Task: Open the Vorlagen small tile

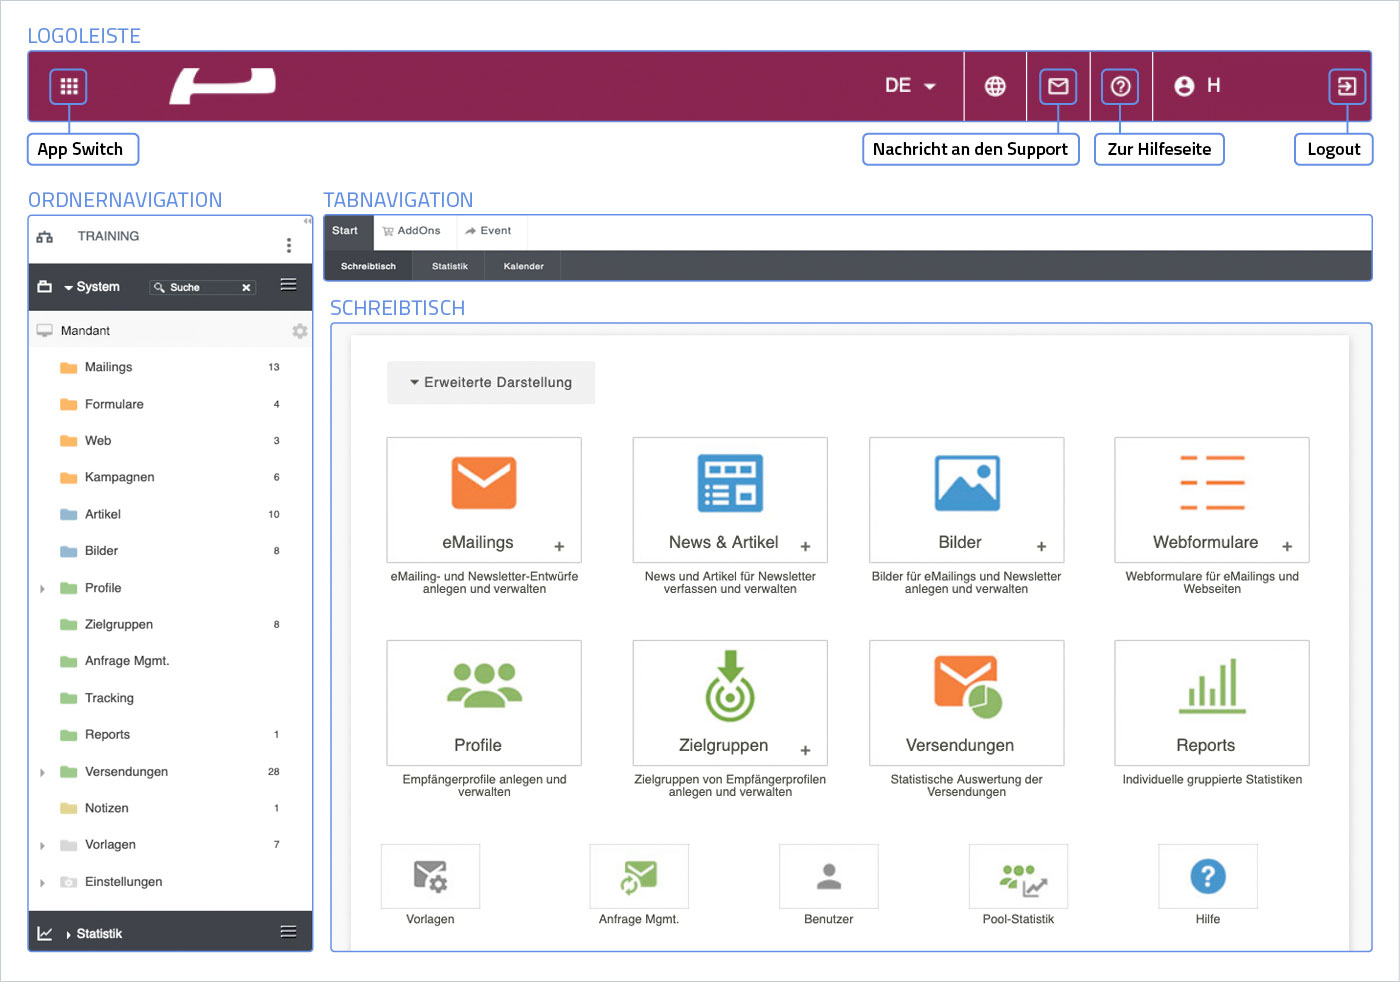Action: point(430,877)
